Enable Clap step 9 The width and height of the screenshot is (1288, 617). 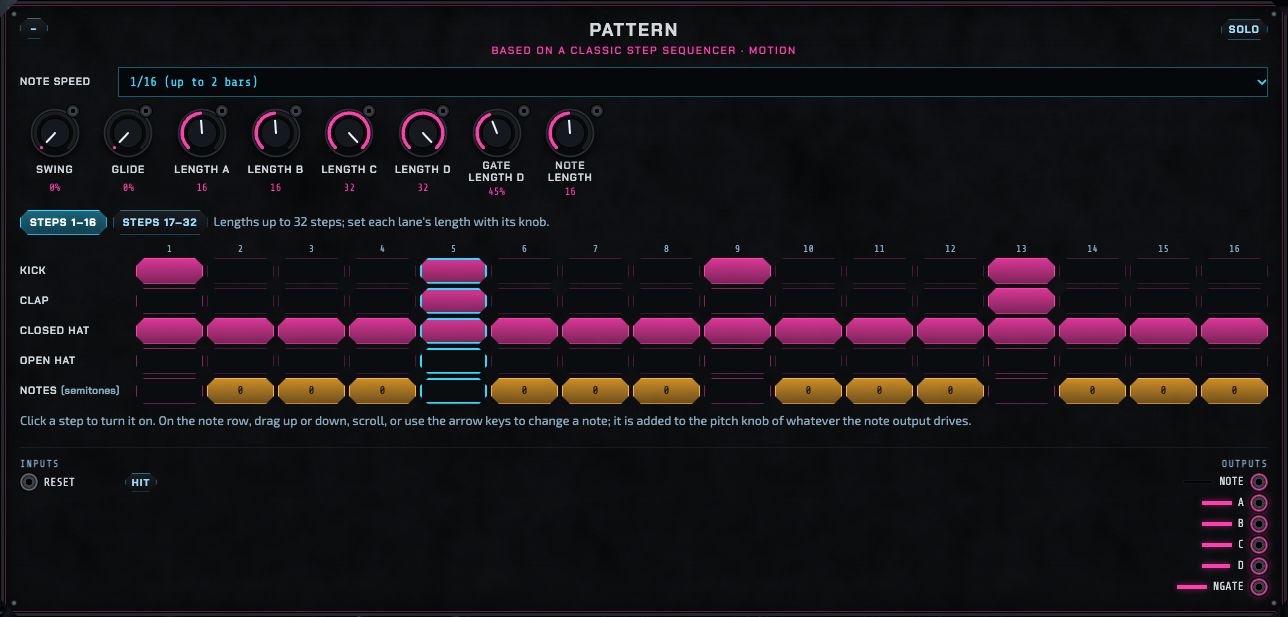[x=738, y=300]
